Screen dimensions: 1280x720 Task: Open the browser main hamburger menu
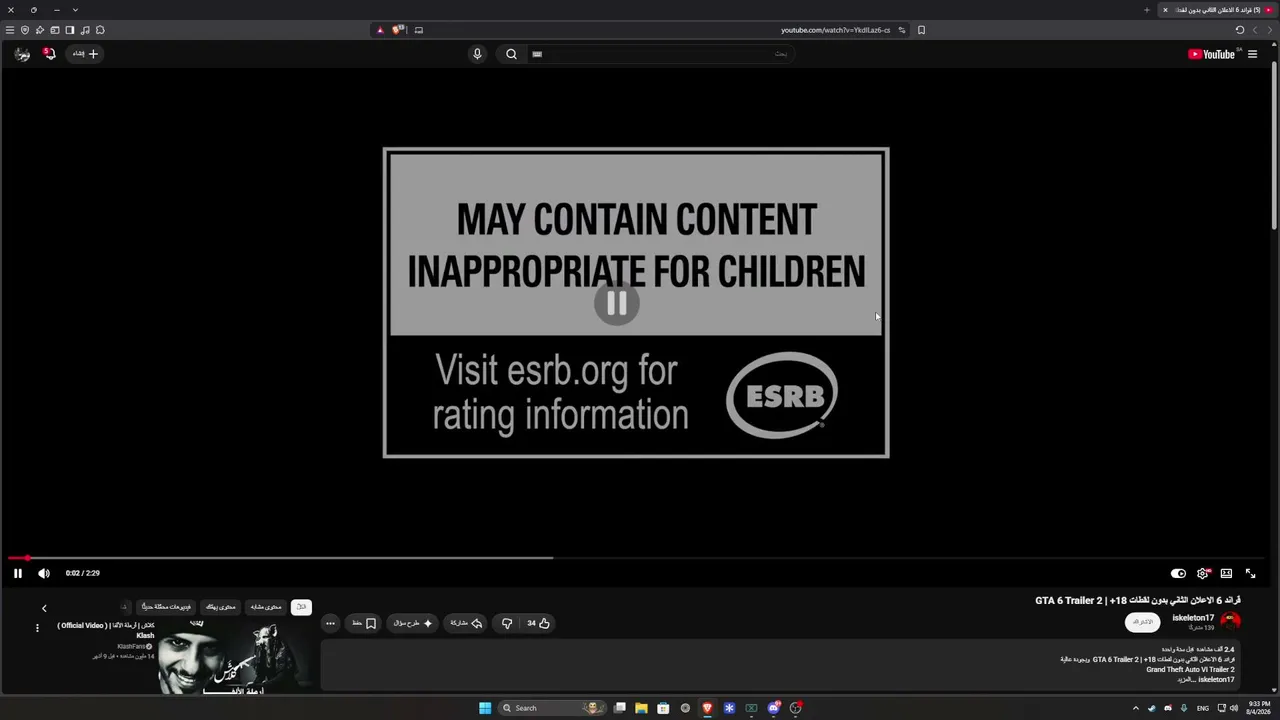point(10,30)
